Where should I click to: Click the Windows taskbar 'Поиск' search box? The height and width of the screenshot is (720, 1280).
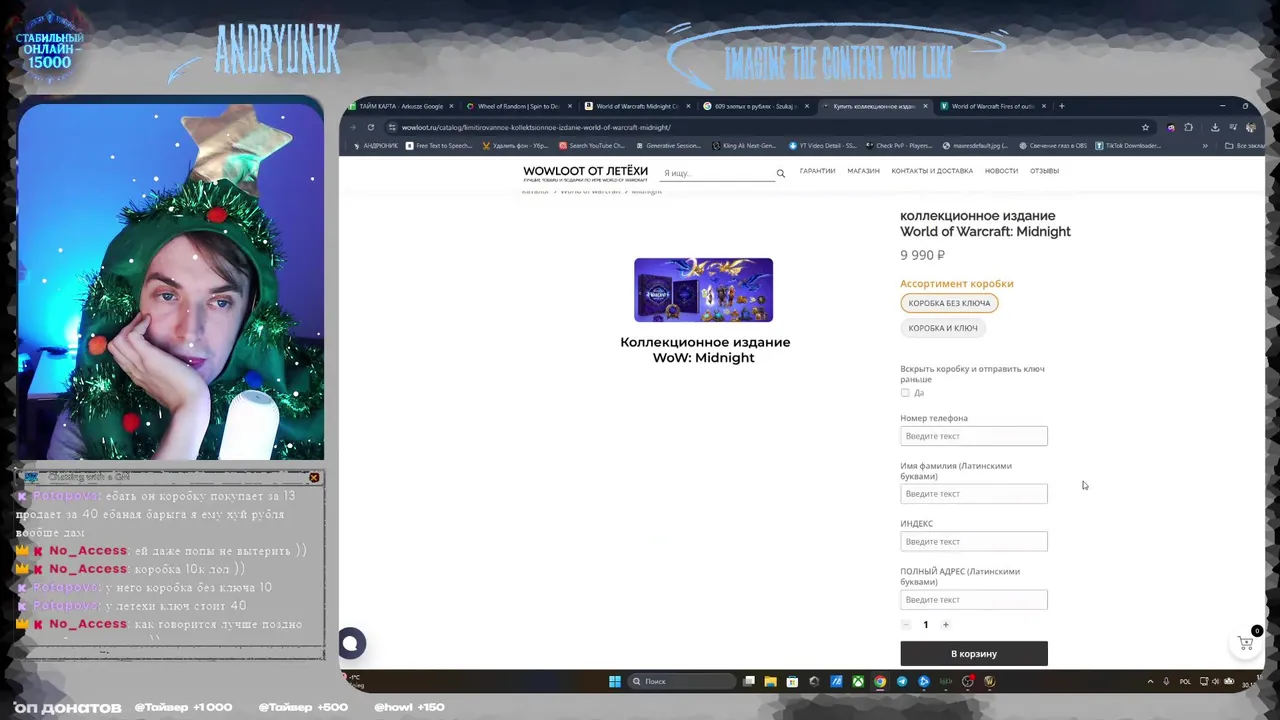pyautogui.click(x=683, y=681)
